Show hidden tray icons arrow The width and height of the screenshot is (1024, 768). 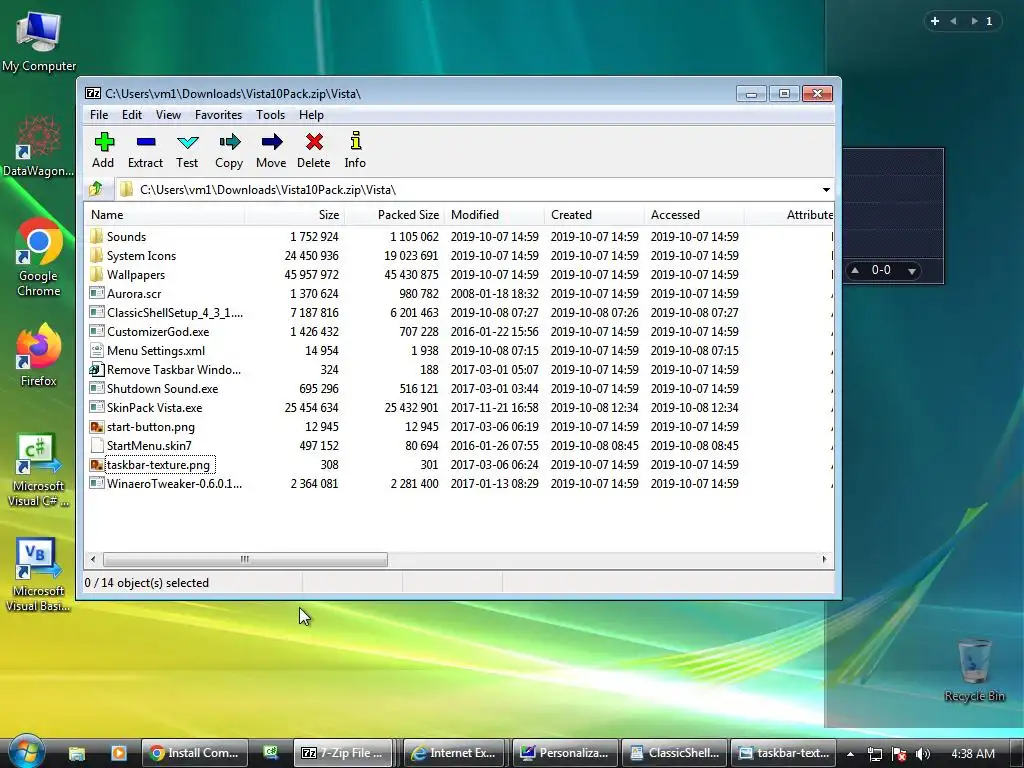(850, 754)
